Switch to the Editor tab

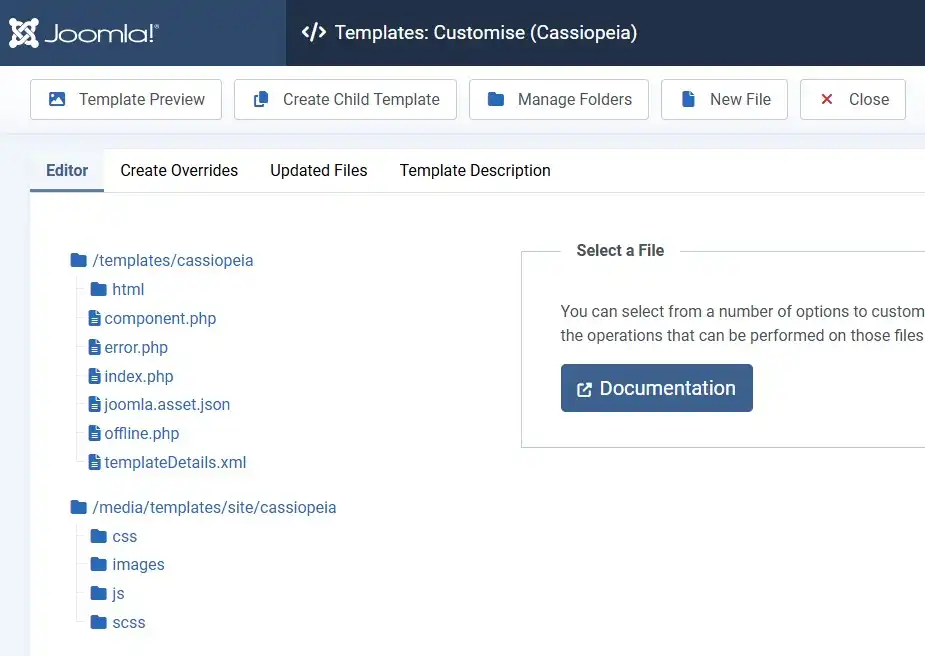coord(67,170)
